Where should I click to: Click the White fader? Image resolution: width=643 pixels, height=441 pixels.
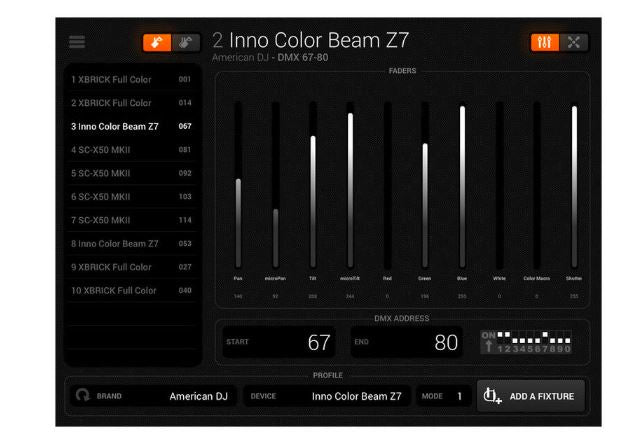[499, 185]
